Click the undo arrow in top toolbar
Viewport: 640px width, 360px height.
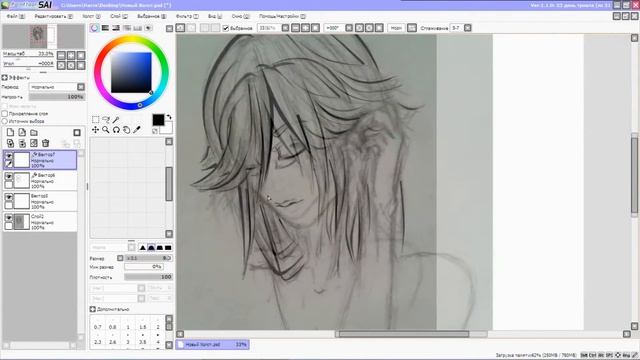[x=180, y=28]
